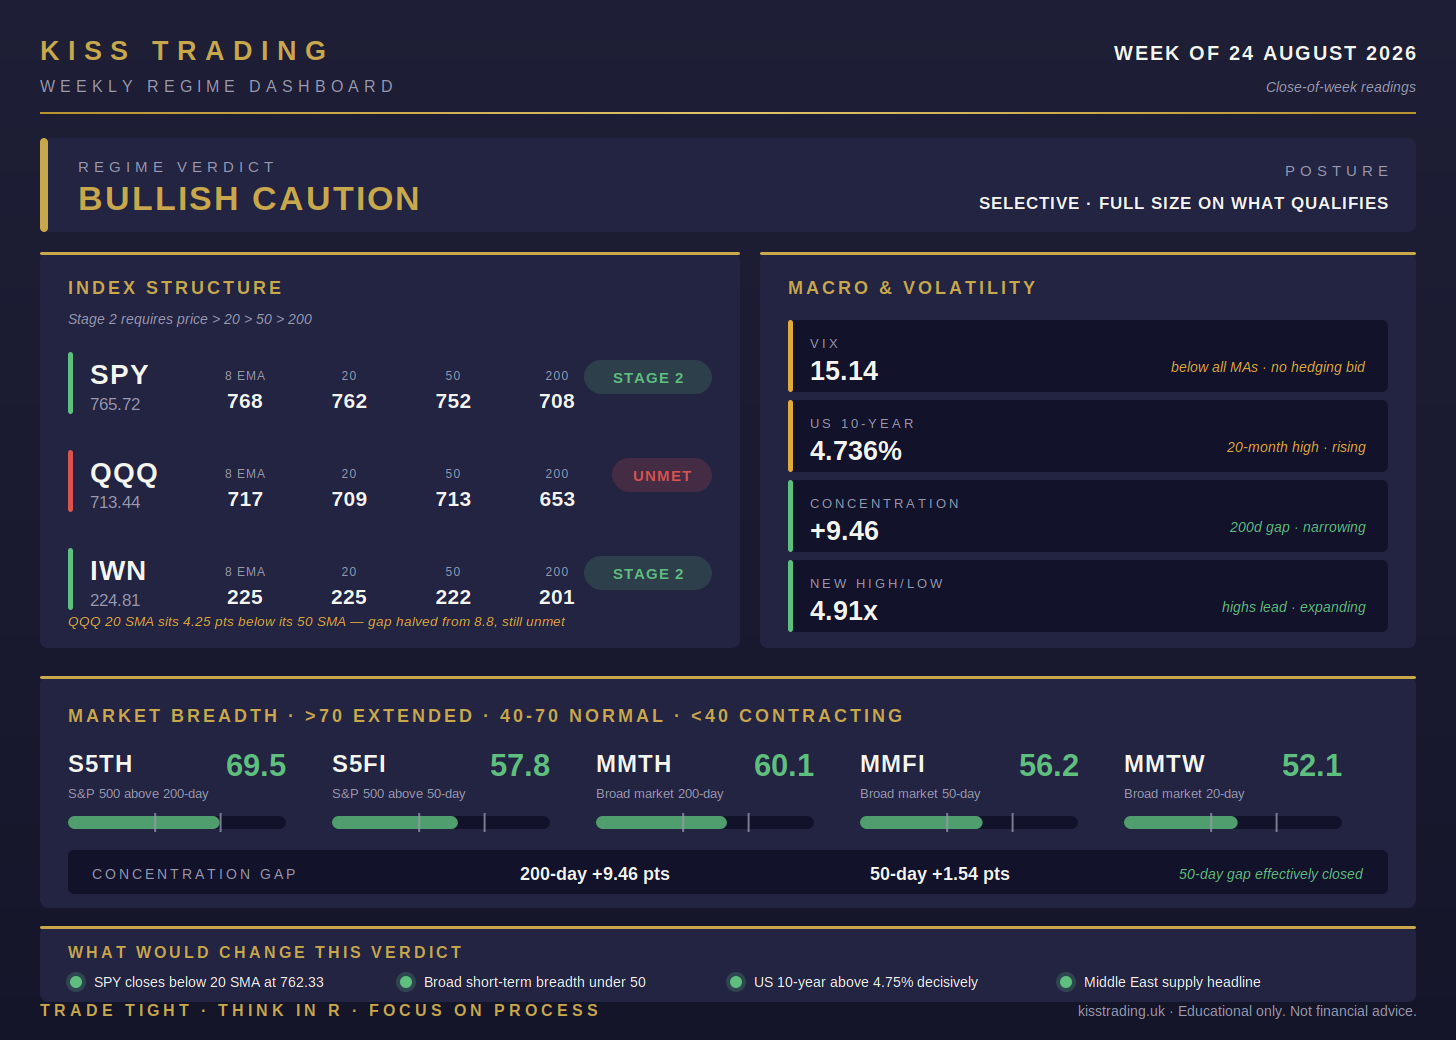Click the KISS TRADING title
Viewport: 1456px width, 1040px height.
[x=185, y=51]
